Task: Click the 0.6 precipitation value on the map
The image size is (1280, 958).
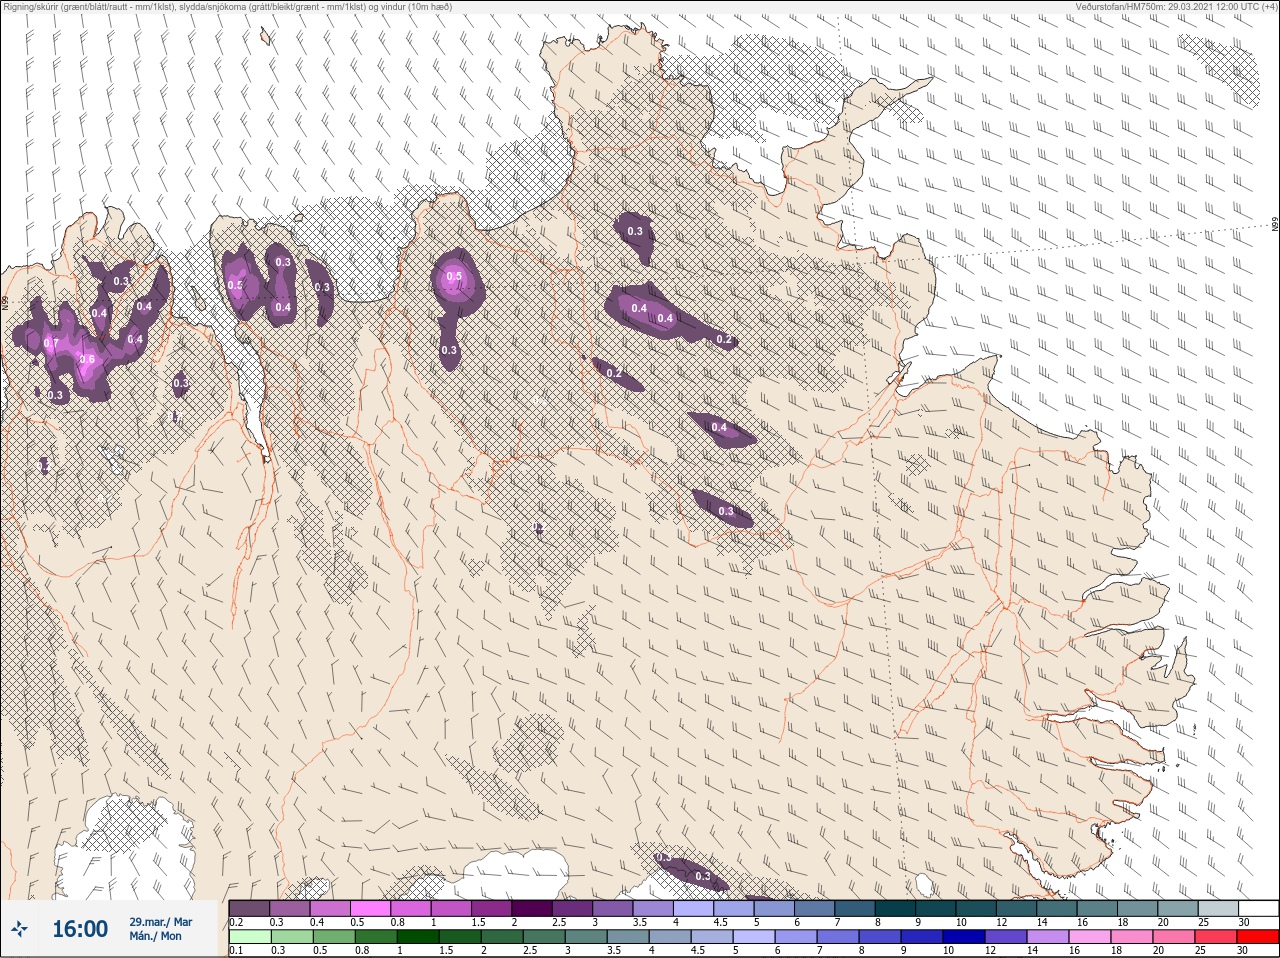Action: pyautogui.click(x=87, y=360)
